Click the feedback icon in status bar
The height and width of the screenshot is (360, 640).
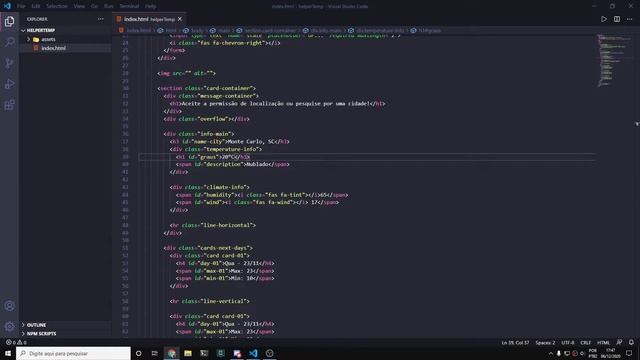619,342
